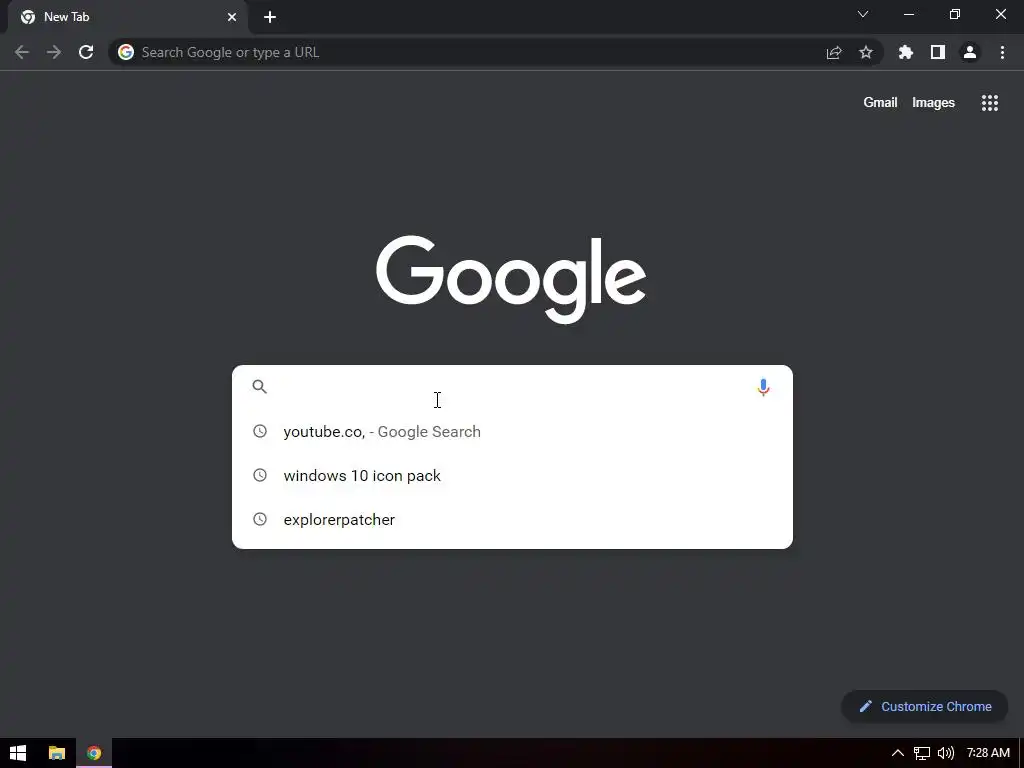Image resolution: width=1024 pixels, height=768 pixels.
Task: Open the Google apps grid
Action: (989, 103)
